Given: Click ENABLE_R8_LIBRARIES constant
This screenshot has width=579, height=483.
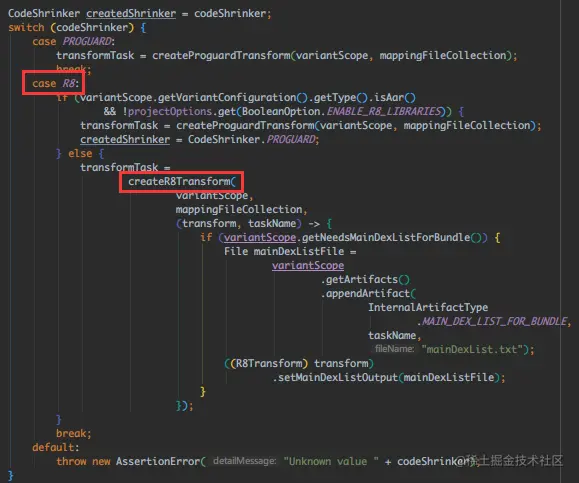Looking at the screenshot, I should (x=384, y=112).
